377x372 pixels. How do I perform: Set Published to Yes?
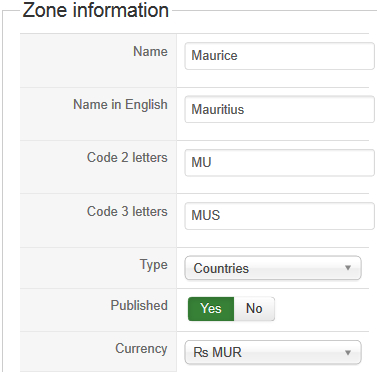(211, 309)
